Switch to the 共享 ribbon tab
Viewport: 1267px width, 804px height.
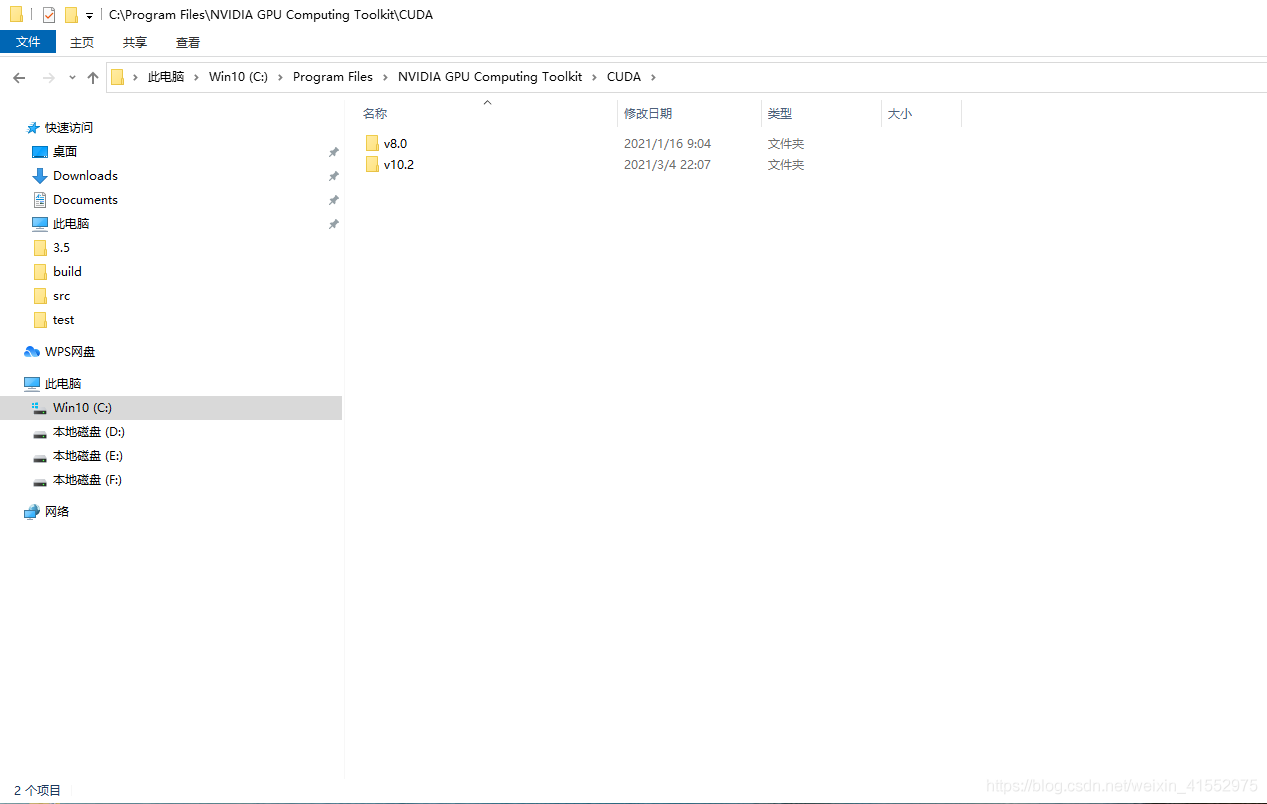(135, 42)
